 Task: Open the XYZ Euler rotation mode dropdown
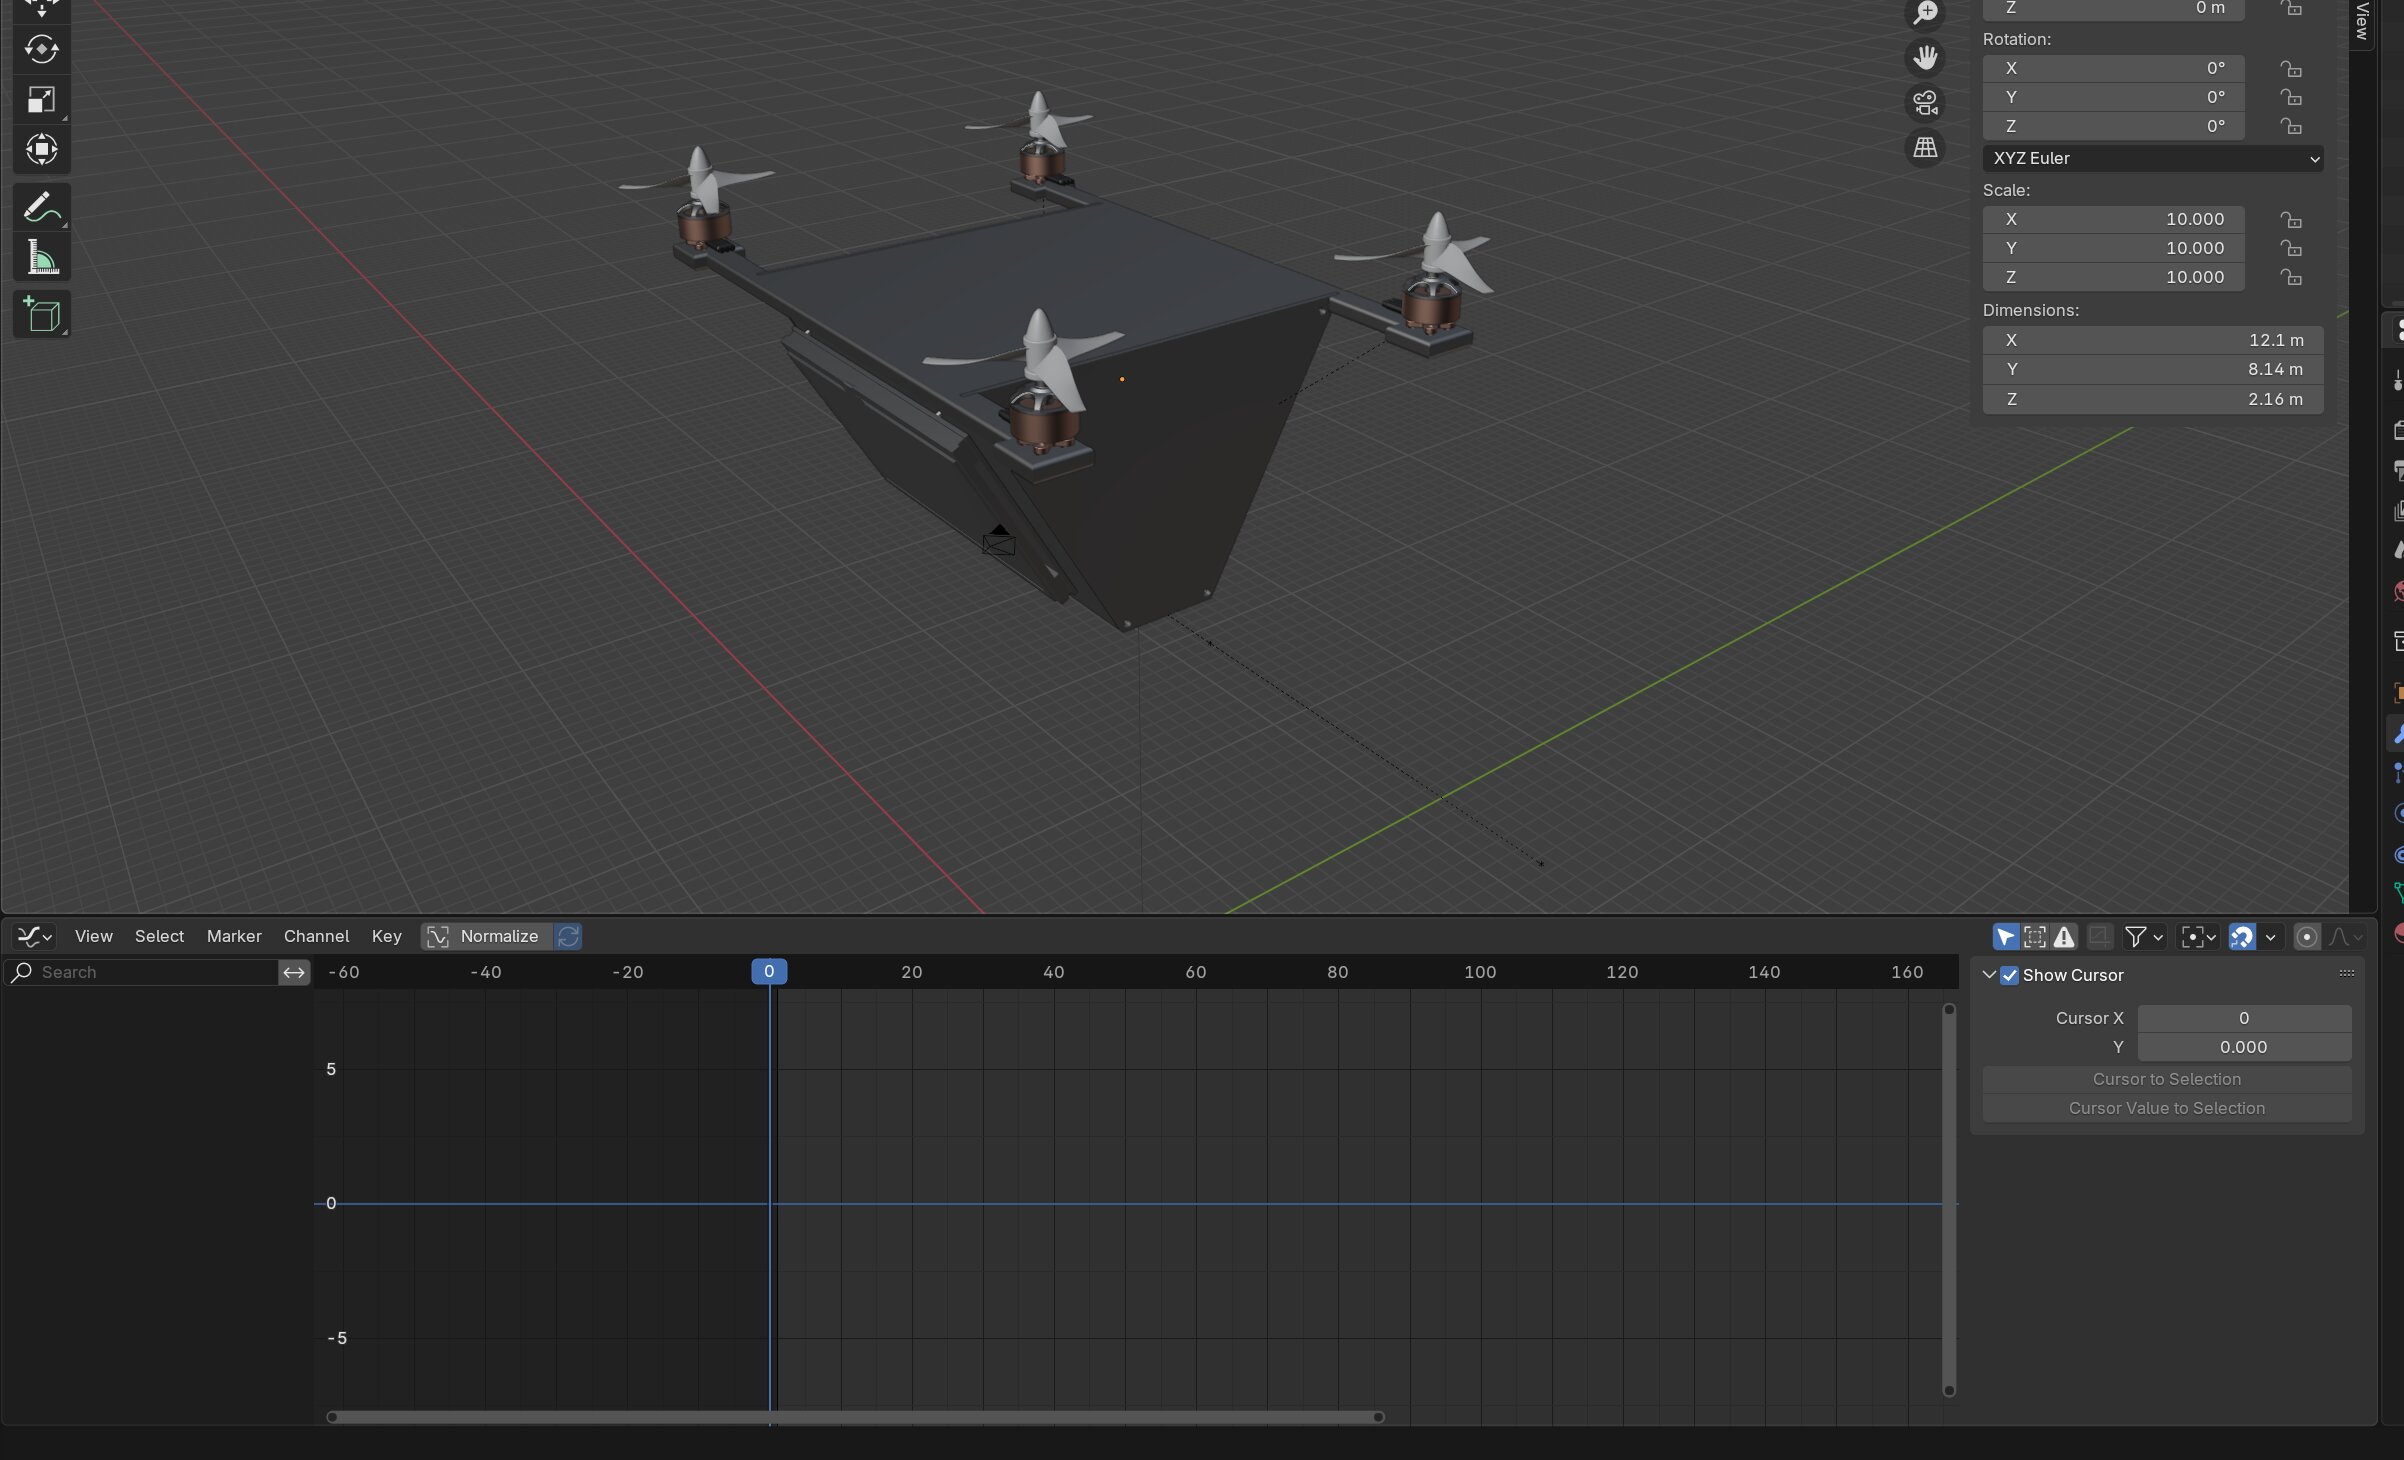(2153, 158)
